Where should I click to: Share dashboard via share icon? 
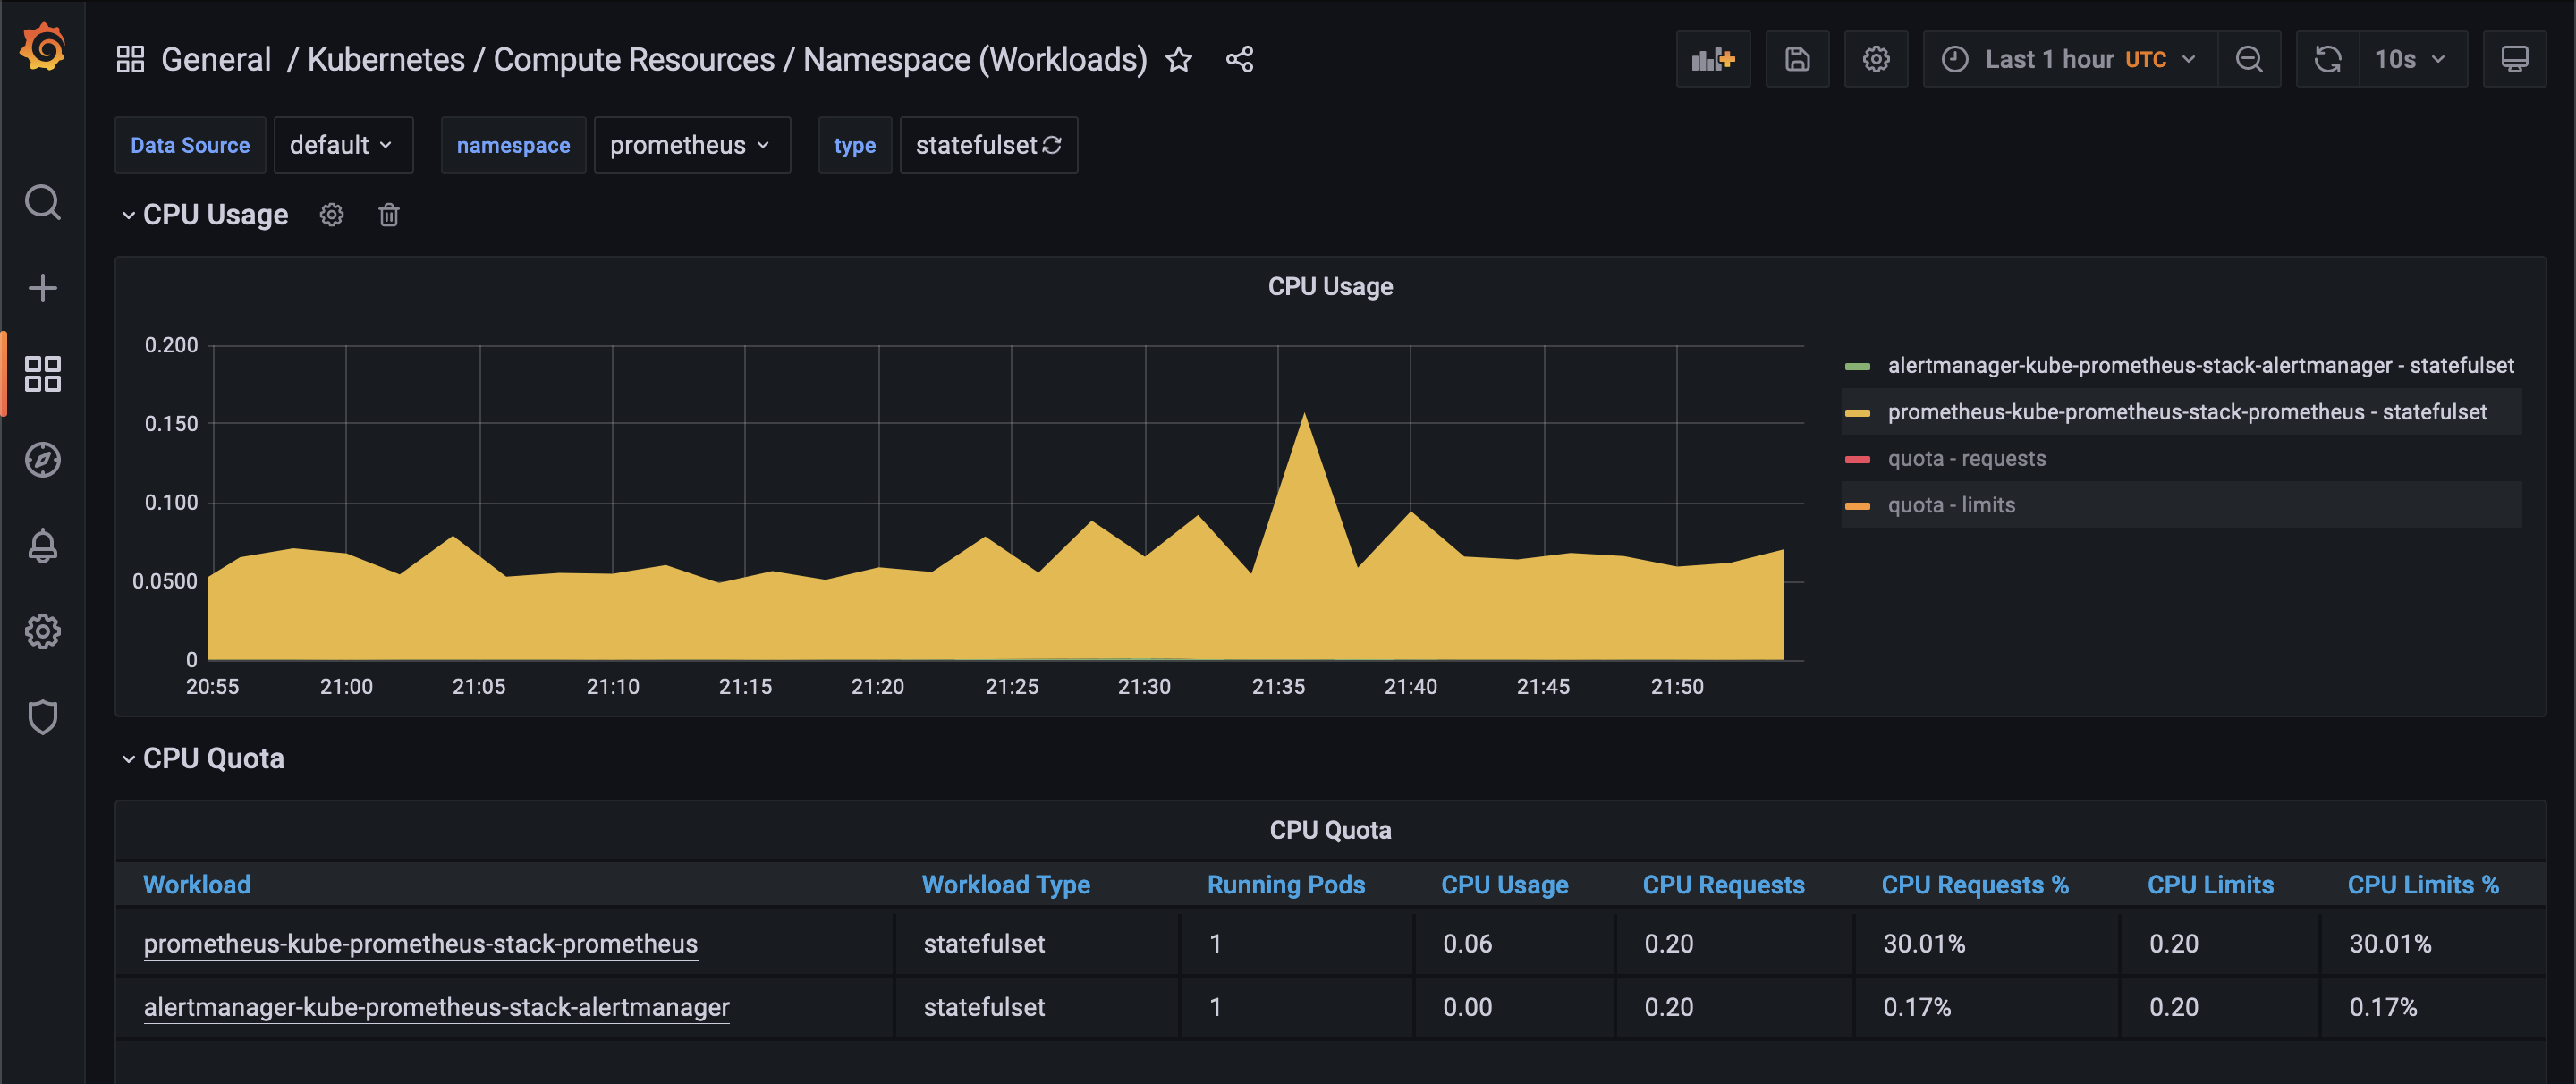point(1239,60)
